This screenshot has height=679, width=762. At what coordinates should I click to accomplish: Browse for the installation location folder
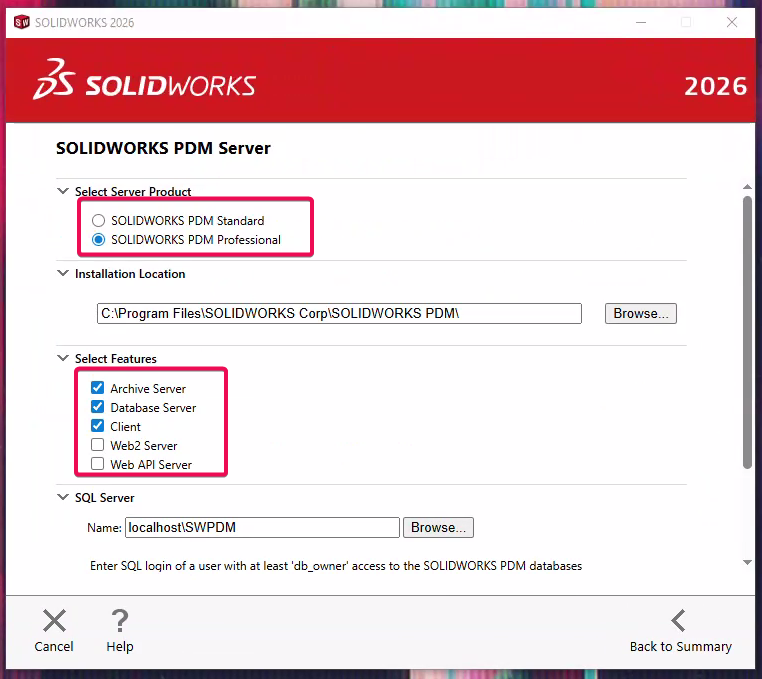pyautogui.click(x=640, y=313)
